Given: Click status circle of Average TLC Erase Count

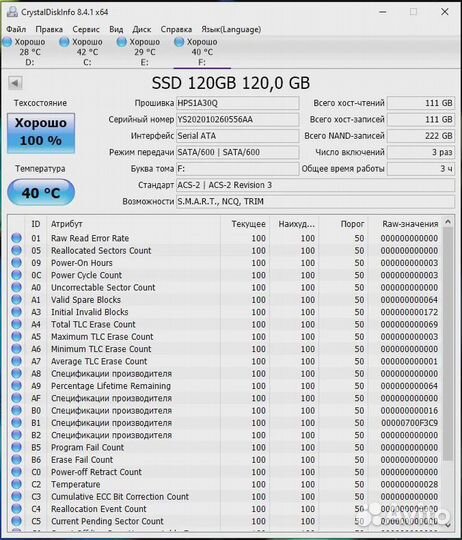Looking at the screenshot, I should coord(16,361).
